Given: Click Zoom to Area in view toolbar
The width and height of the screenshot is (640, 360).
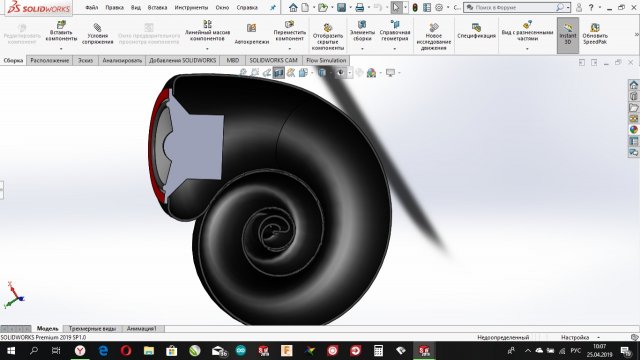Looking at the screenshot, I should coord(255,73).
